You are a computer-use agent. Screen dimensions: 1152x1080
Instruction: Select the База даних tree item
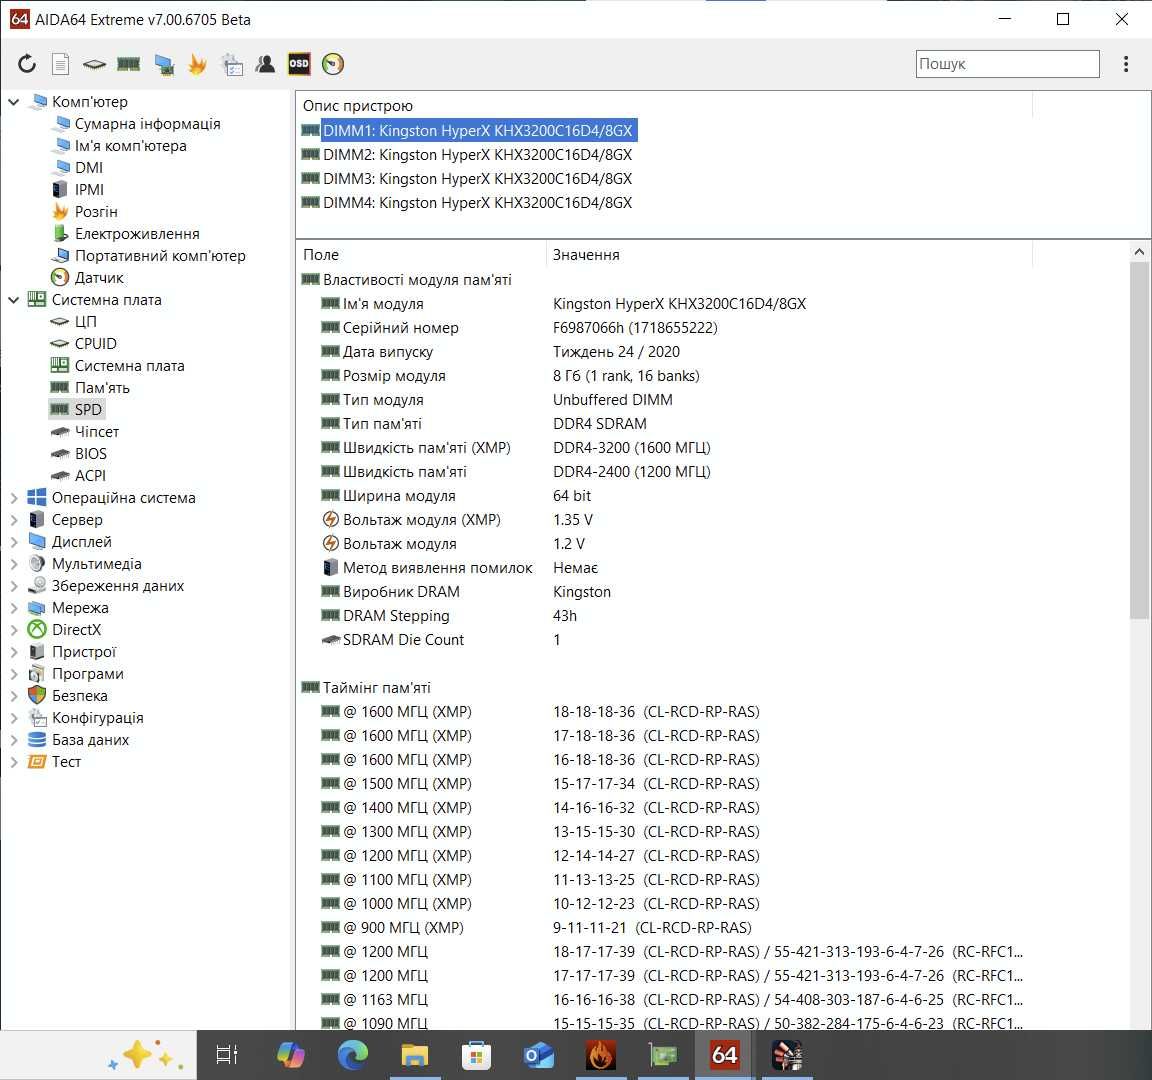coord(90,740)
